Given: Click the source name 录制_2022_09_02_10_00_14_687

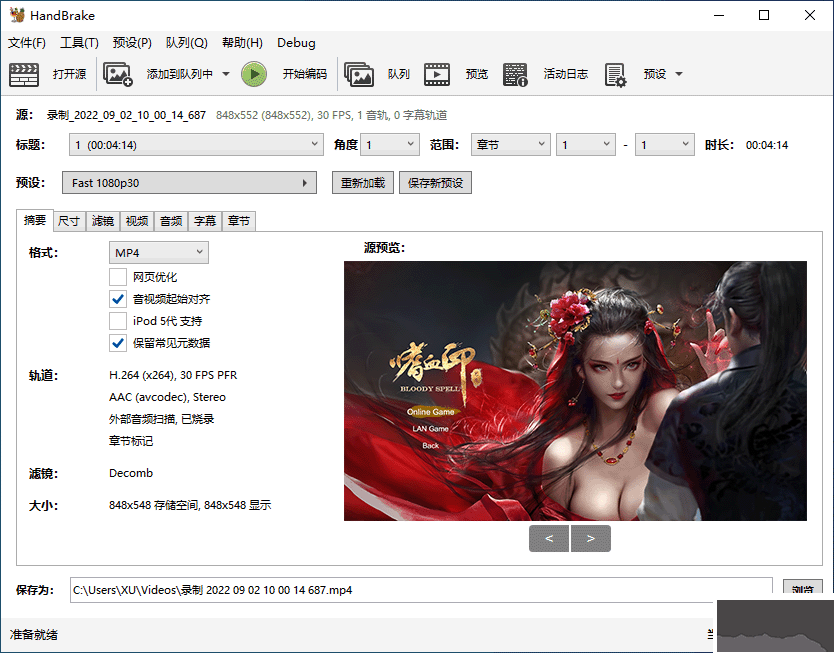Looking at the screenshot, I should (126, 115).
